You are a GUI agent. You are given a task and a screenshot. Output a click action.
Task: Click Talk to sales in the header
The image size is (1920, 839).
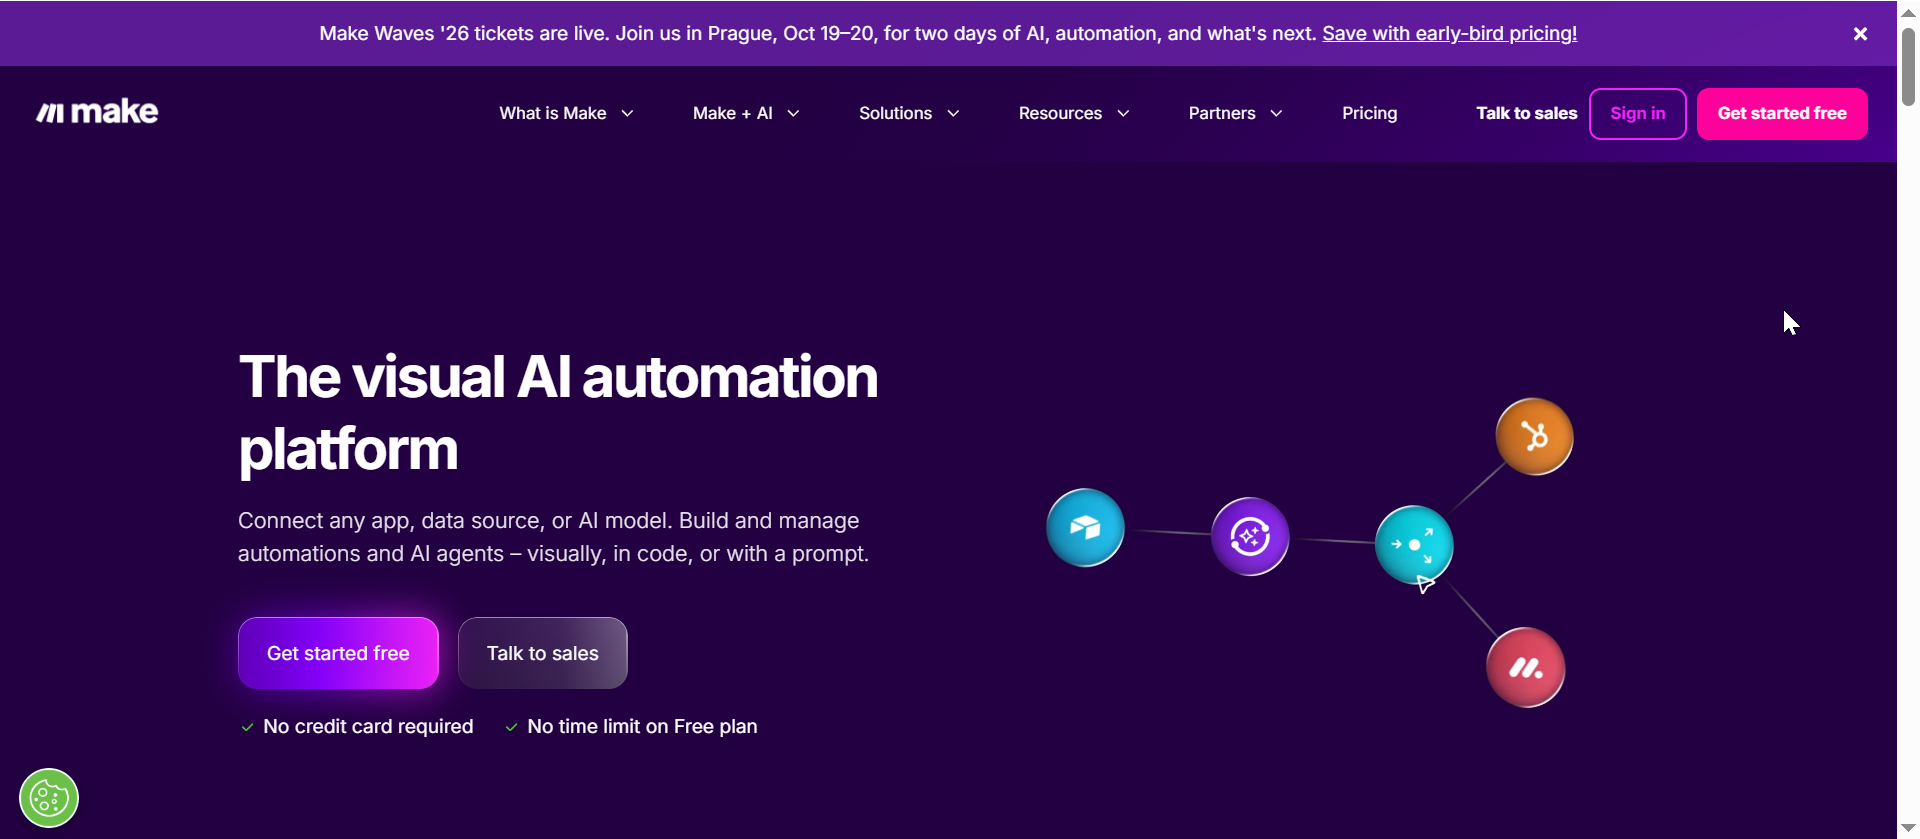(1526, 114)
